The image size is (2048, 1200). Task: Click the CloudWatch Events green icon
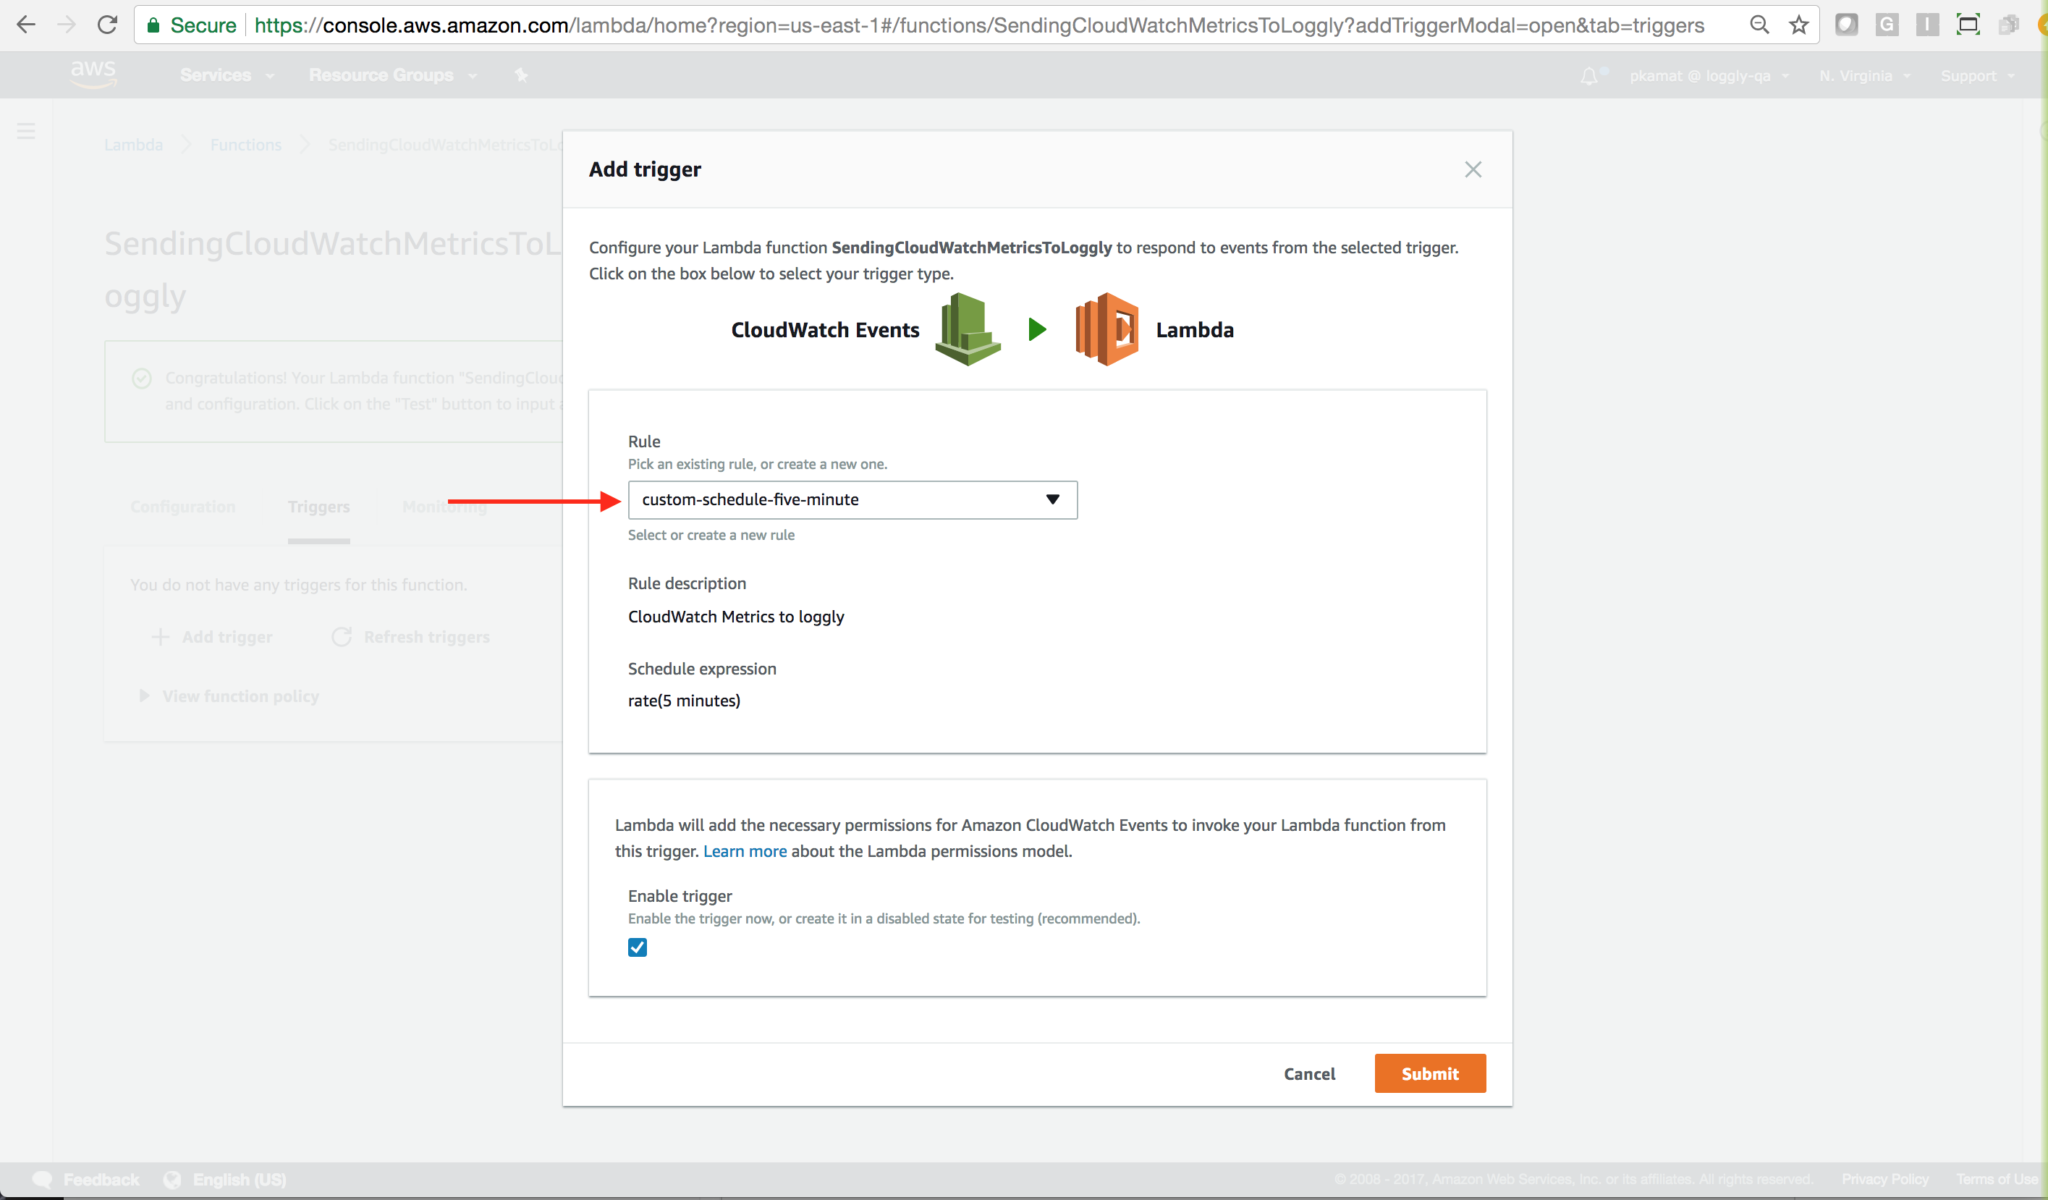pyautogui.click(x=967, y=329)
